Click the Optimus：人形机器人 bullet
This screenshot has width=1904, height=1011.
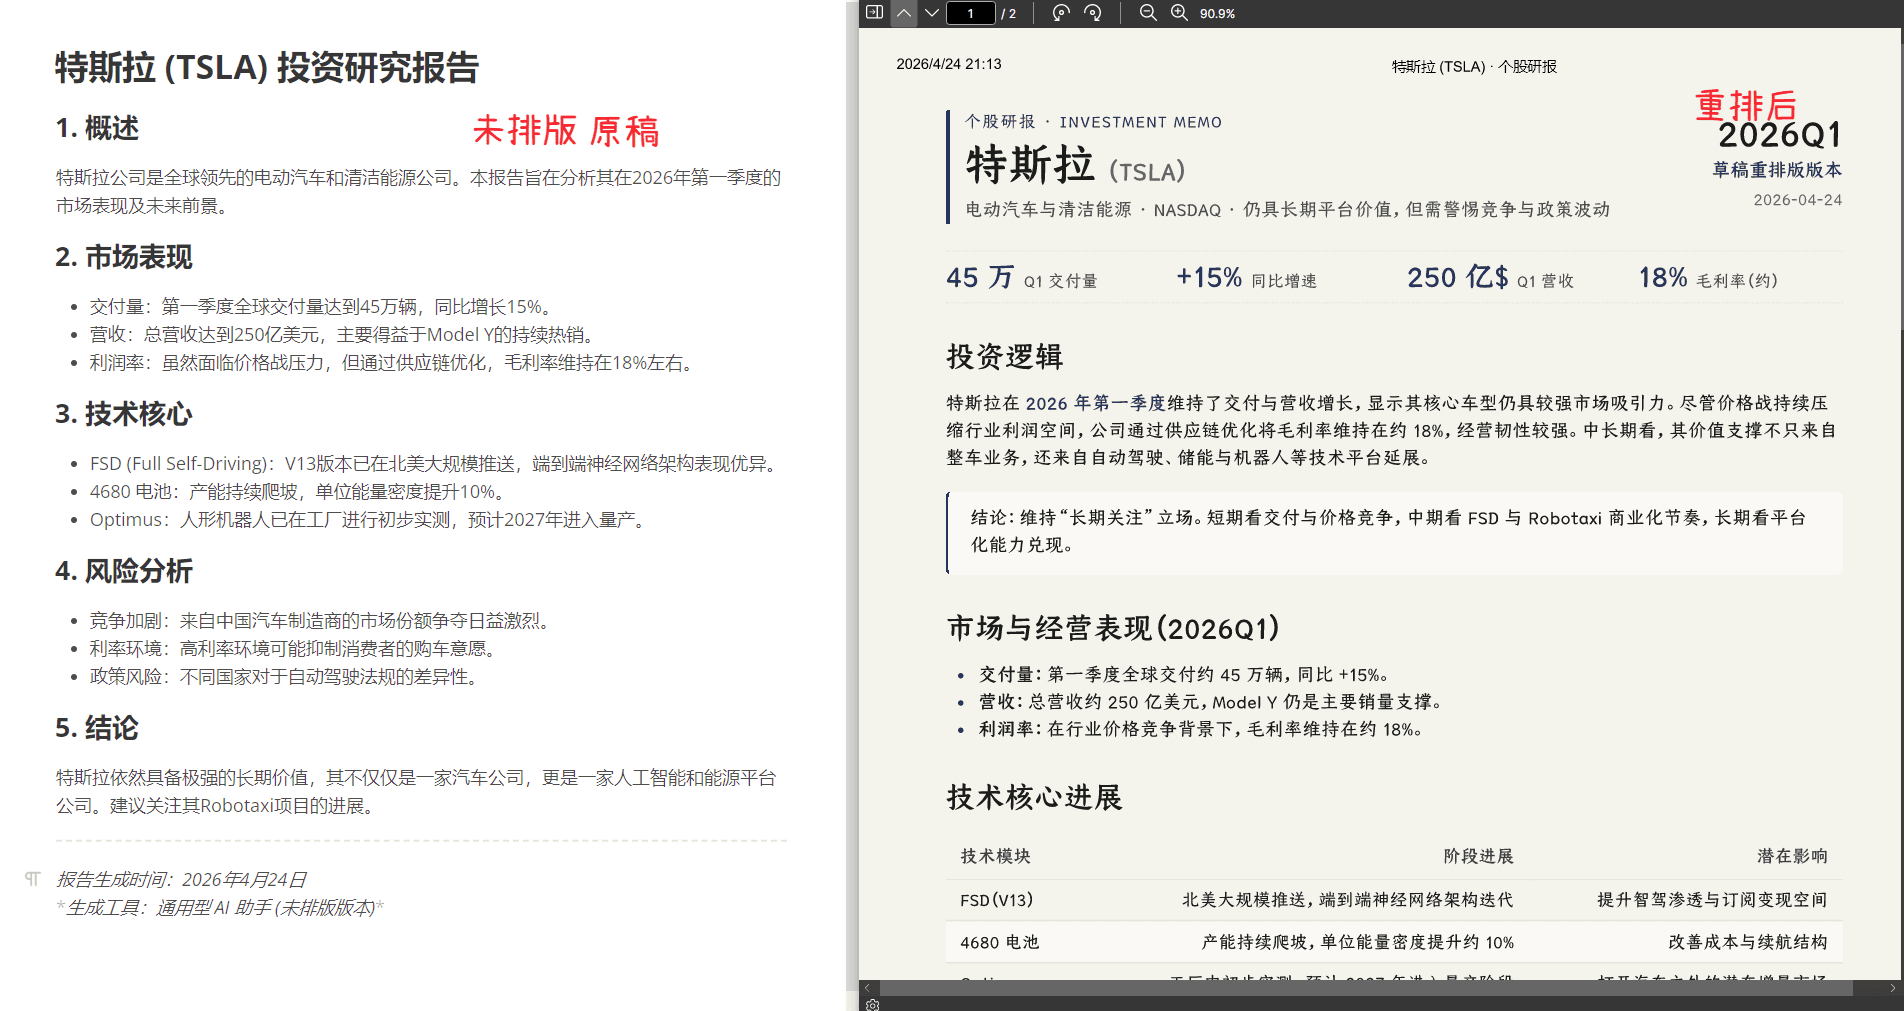coord(371,520)
